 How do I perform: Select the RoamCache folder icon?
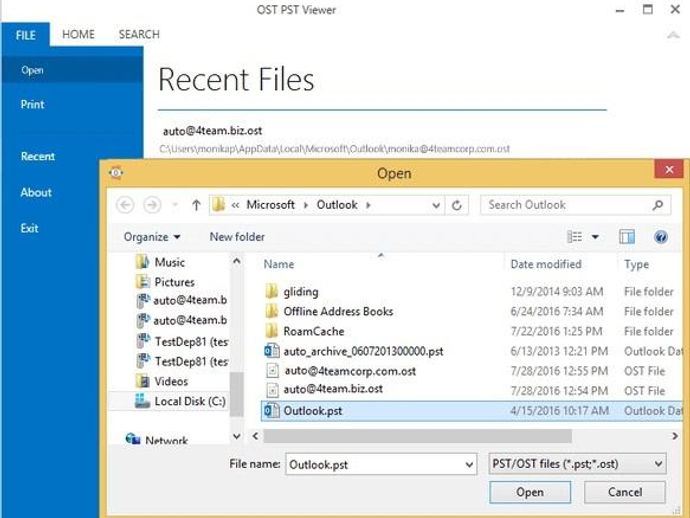tap(272, 331)
